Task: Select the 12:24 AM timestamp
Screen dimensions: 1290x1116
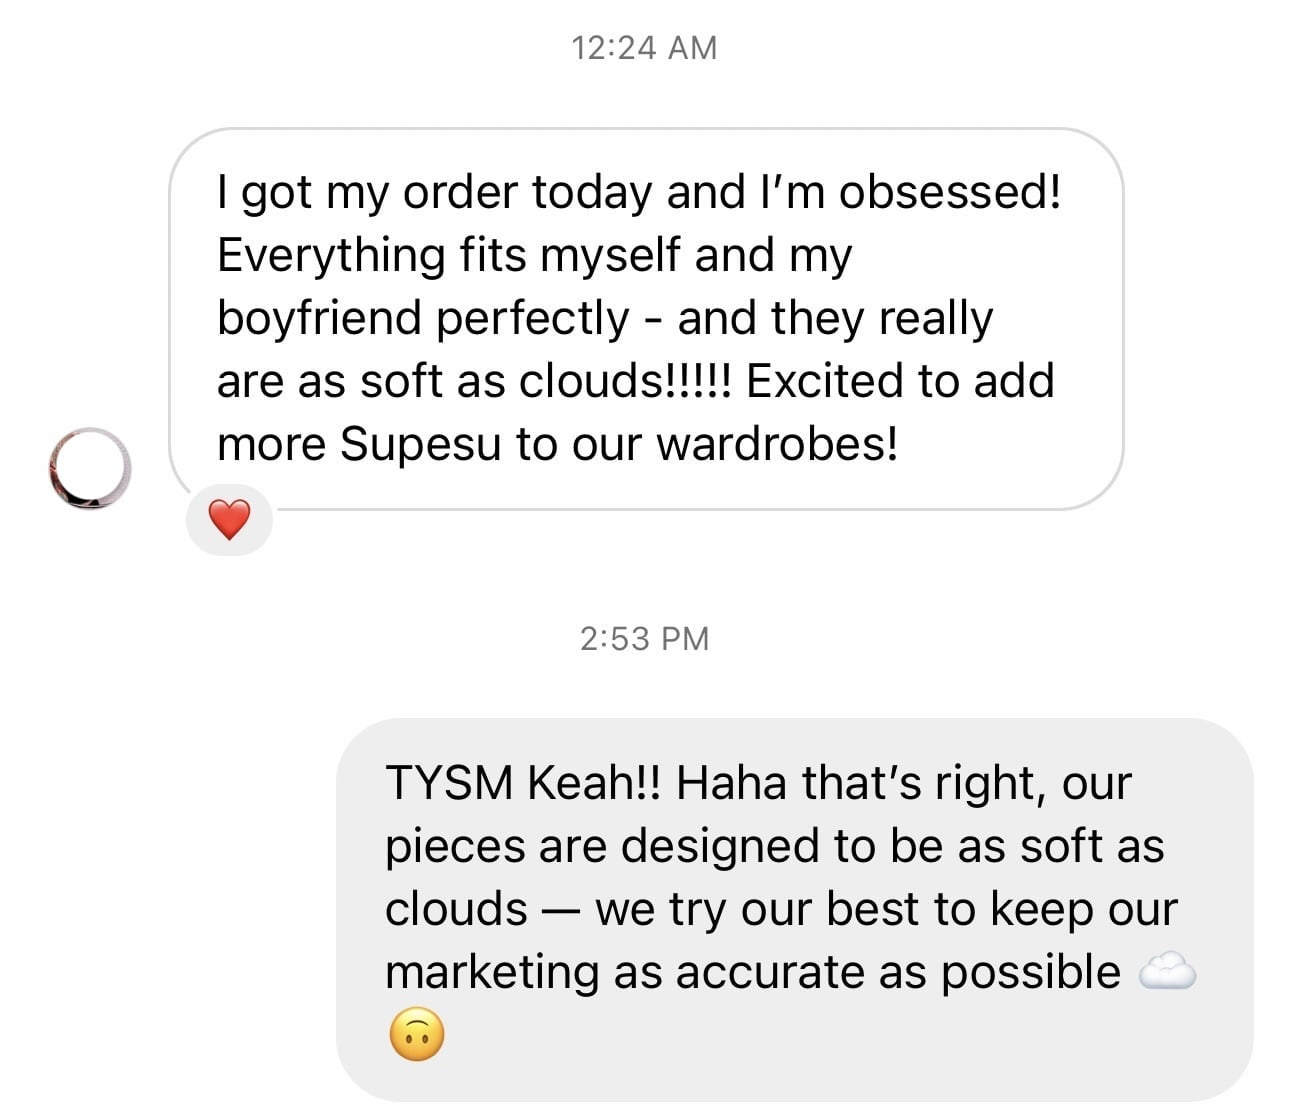Action: [x=644, y=47]
